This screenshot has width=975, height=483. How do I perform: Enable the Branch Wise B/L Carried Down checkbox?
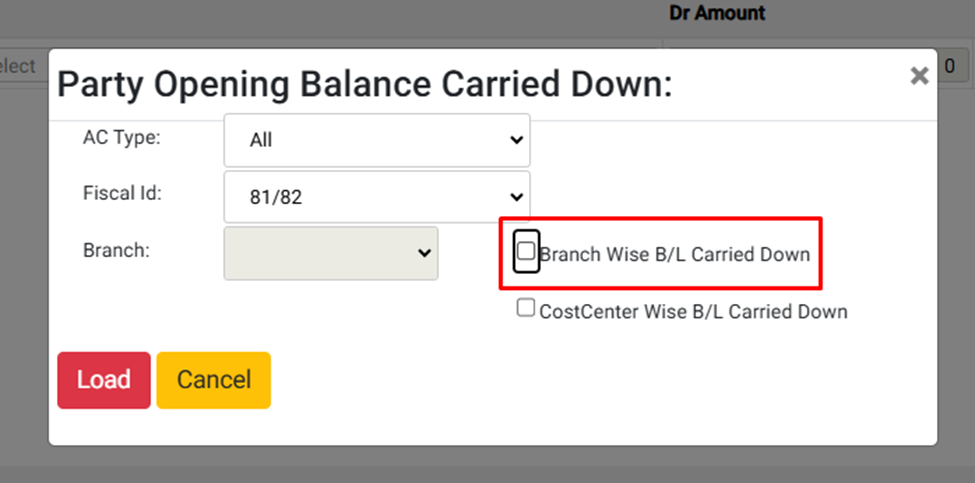click(x=526, y=252)
